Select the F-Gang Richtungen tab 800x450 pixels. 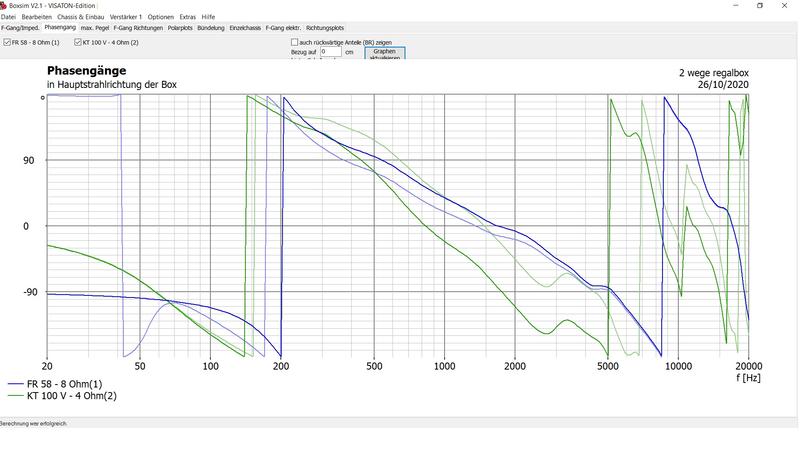(138, 28)
